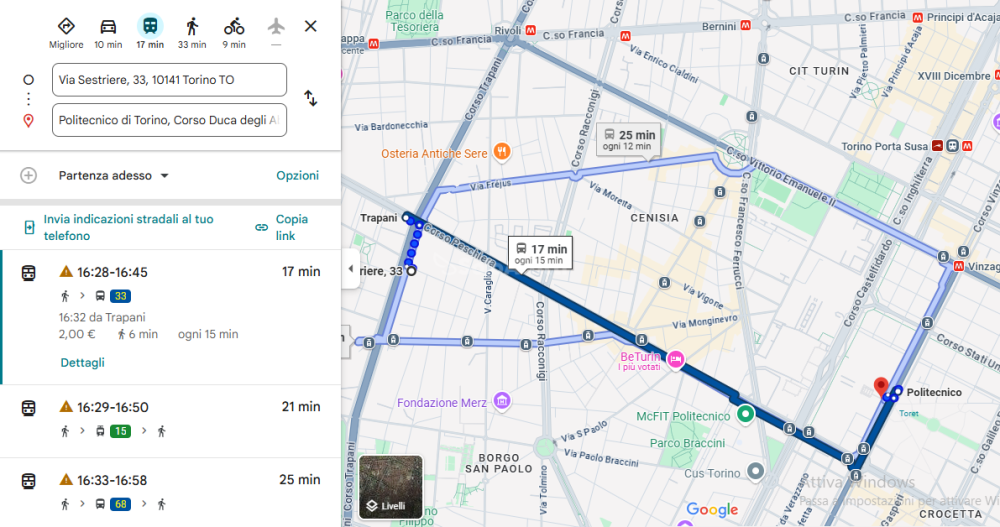Click the Parco della Tesoriera label
The image size is (1000, 527).
(415, 20)
